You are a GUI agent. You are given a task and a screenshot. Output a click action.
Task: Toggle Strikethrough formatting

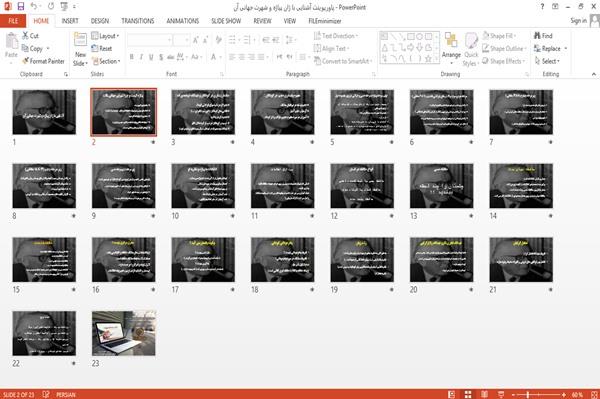pos(170,57)
